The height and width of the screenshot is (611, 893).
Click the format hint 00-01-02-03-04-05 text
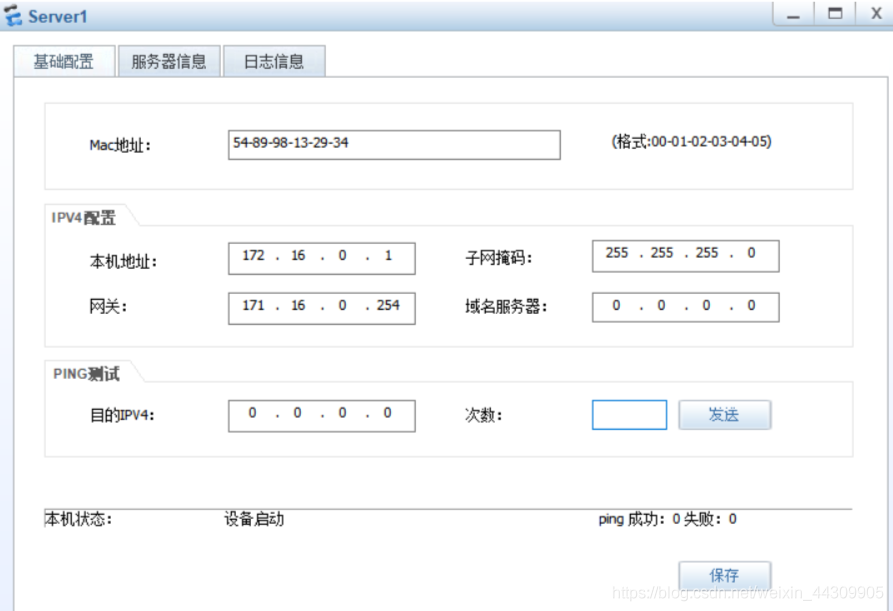pyautogui.click(x=691, y=141)
